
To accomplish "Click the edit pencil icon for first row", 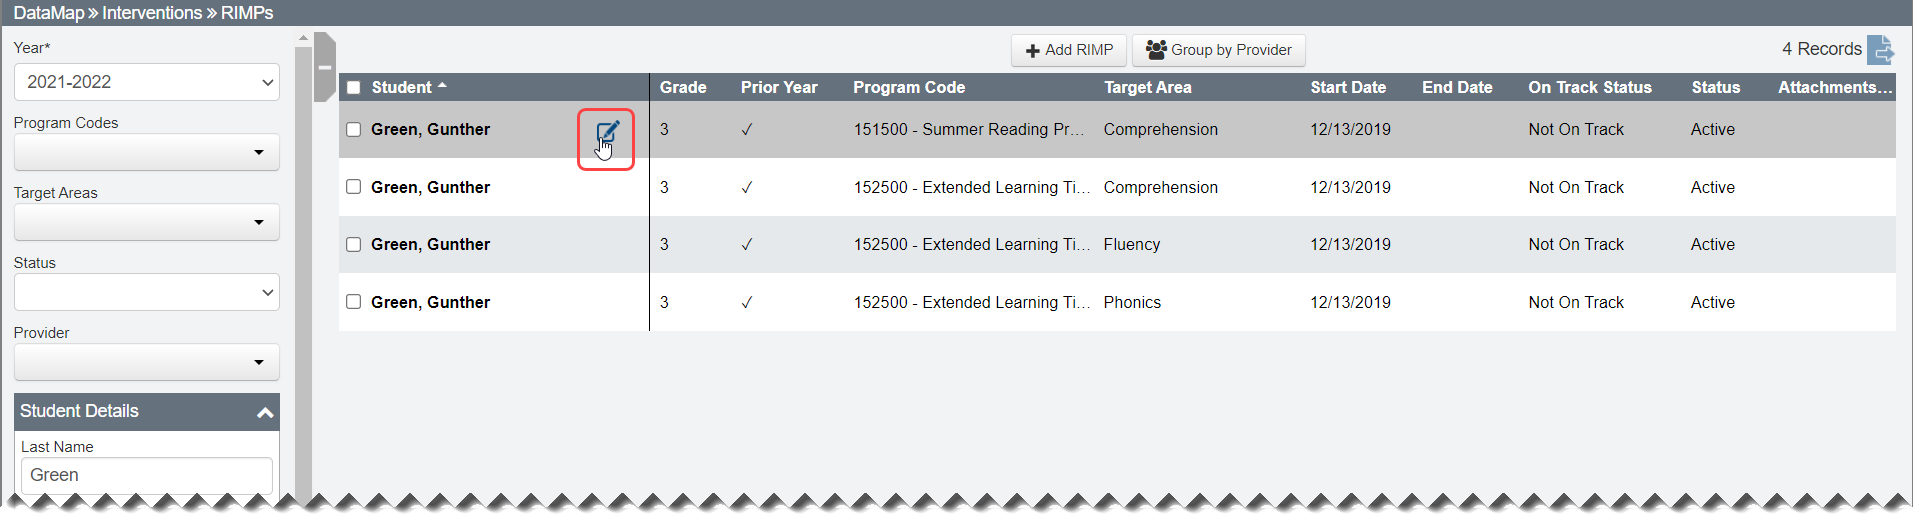I will pyautogui.click(x=607, y=132).
